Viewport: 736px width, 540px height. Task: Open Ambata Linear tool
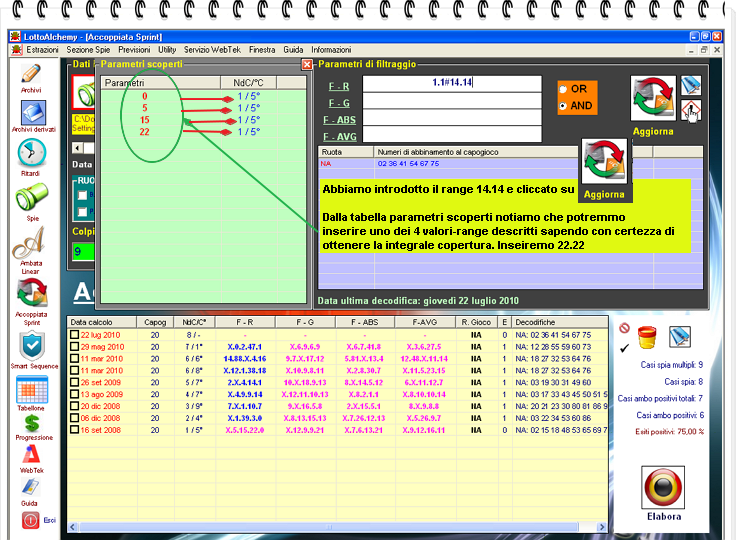click(x=29, y=242)
